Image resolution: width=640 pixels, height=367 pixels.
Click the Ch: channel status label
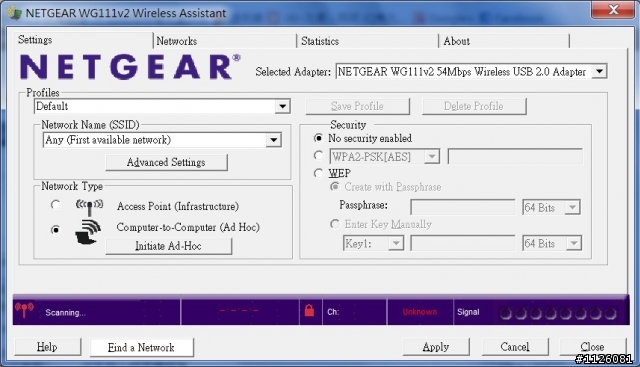[333, 312]
